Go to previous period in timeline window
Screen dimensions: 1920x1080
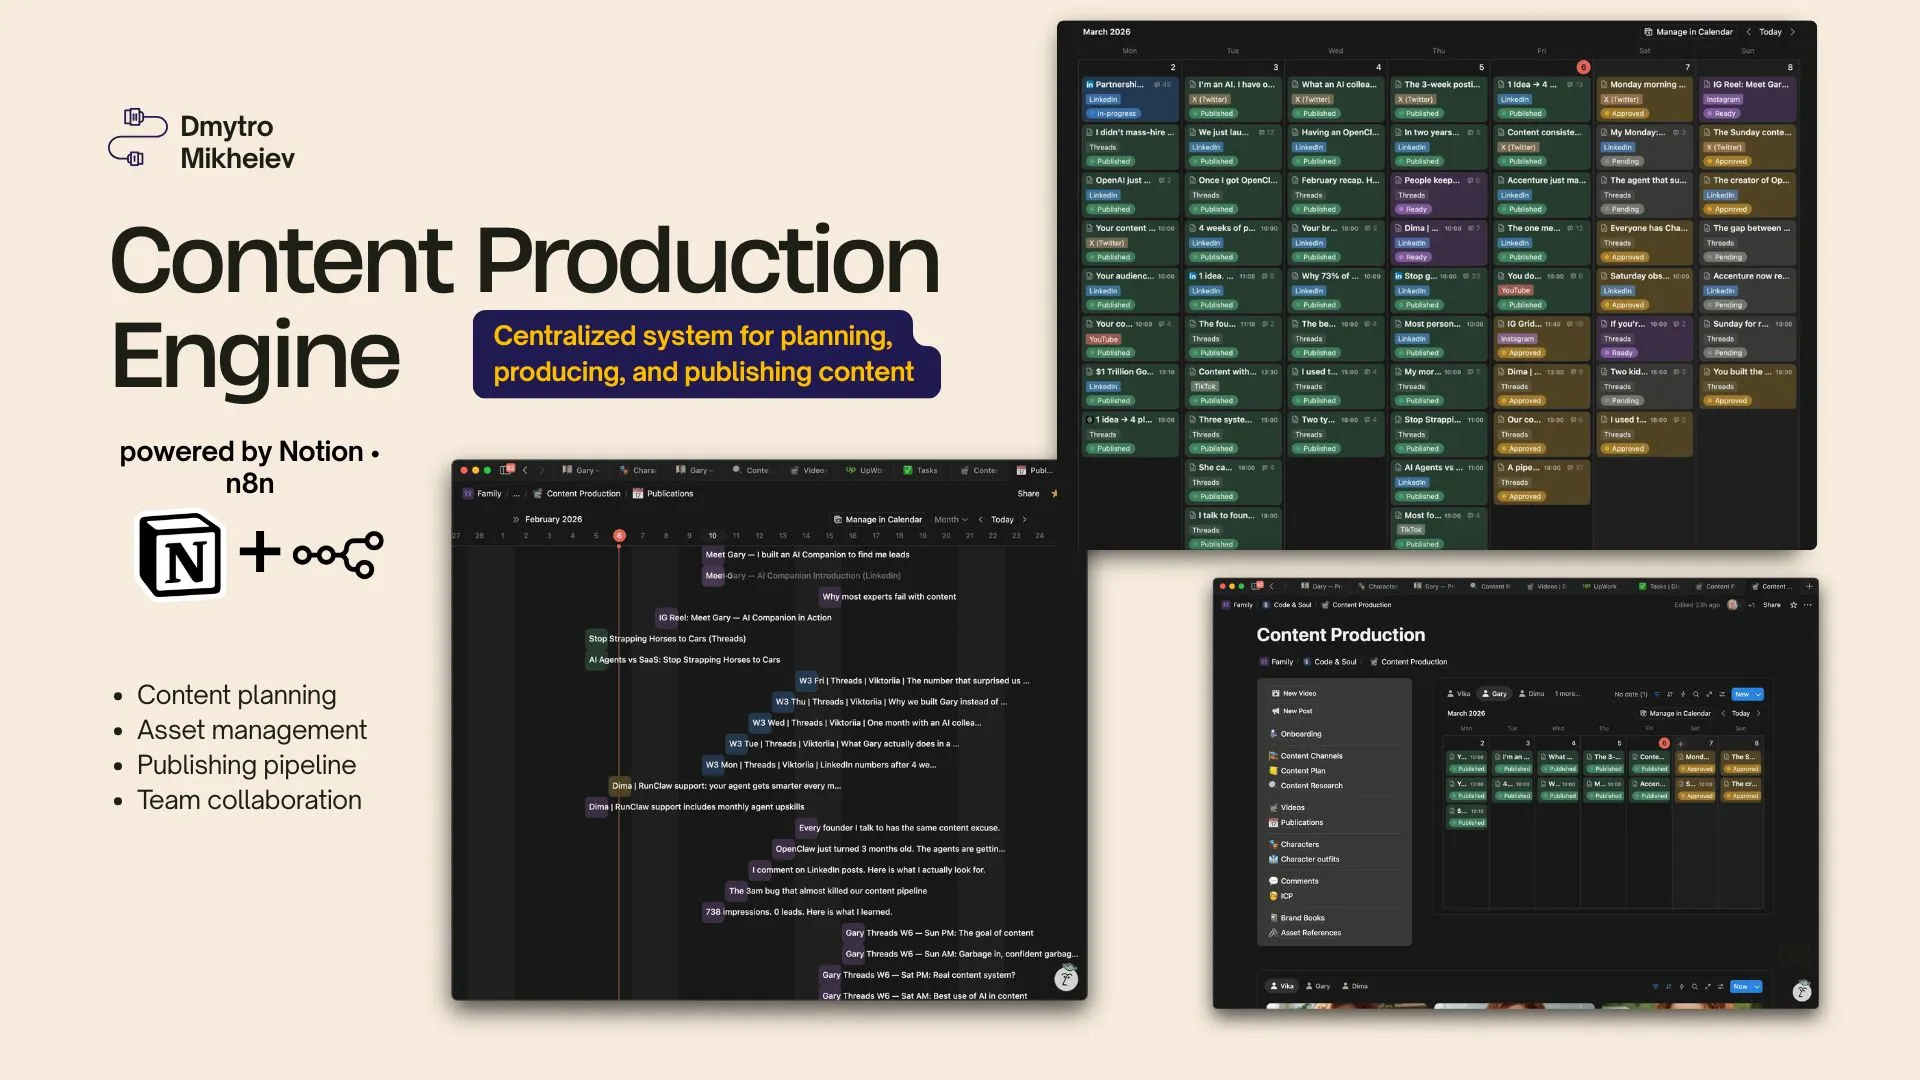tap(981, 519)
